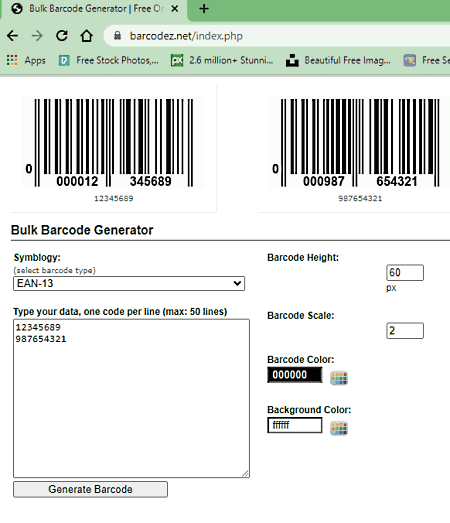The width and height of the screenshot is (450, 523).
Task: Click the '987654321' caption under second barcode
Action: 360,198
